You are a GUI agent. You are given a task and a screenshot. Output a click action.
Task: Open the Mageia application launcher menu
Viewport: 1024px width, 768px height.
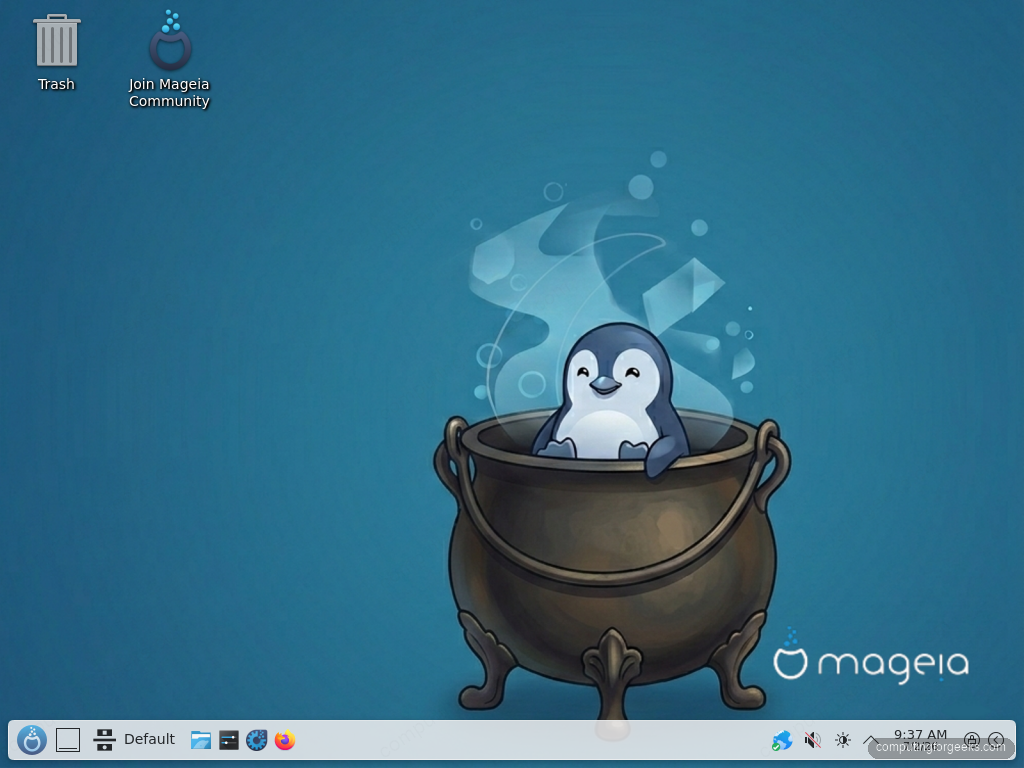[31, 740]
